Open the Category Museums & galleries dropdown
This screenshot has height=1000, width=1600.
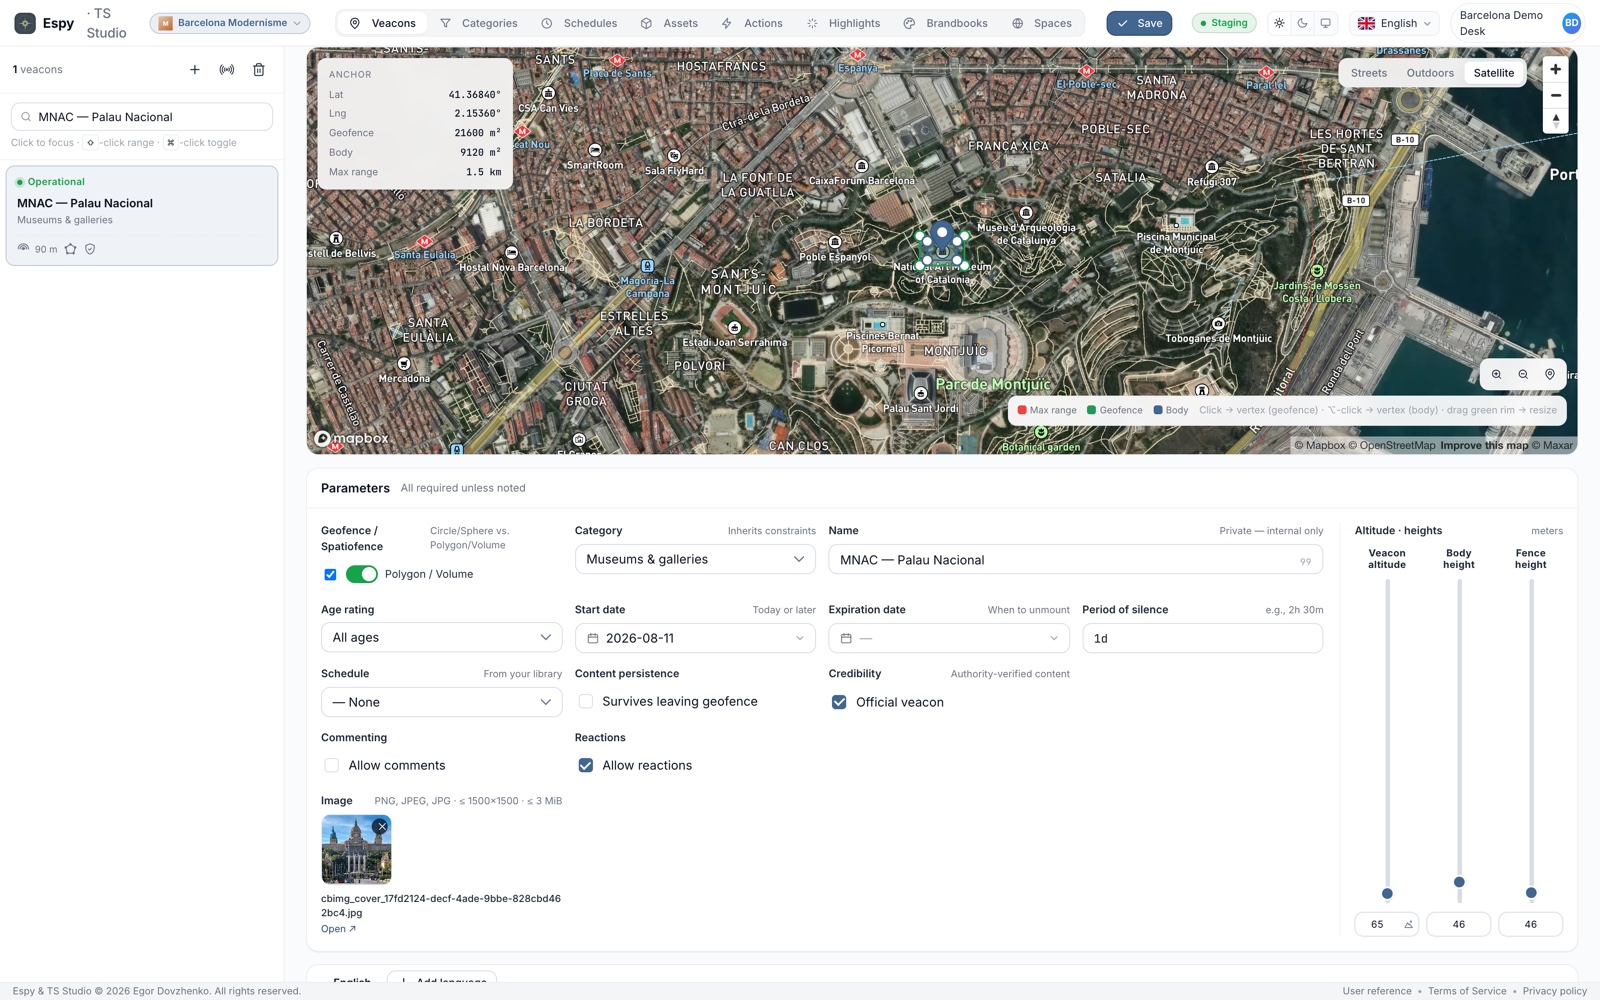tap(695, 559)
